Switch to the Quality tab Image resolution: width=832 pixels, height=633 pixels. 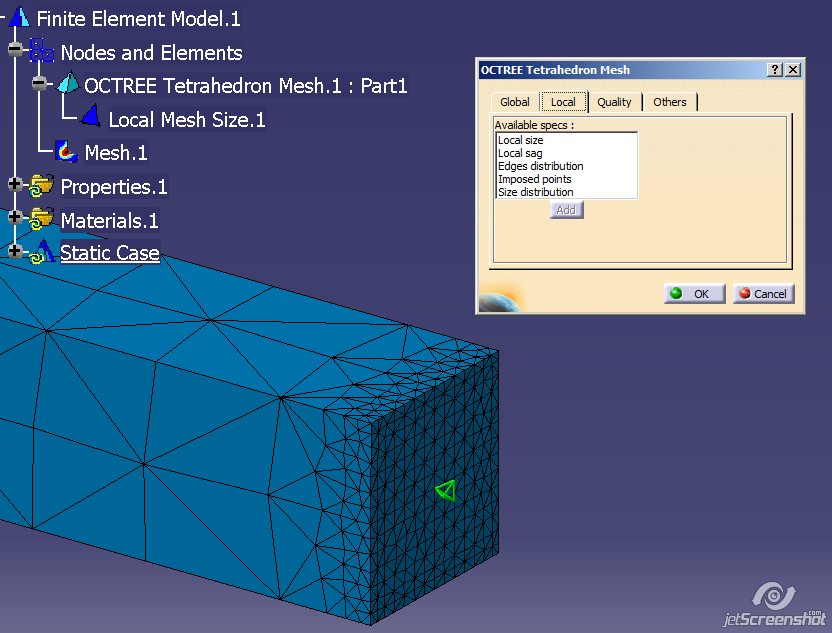click(x=614, y=102)
